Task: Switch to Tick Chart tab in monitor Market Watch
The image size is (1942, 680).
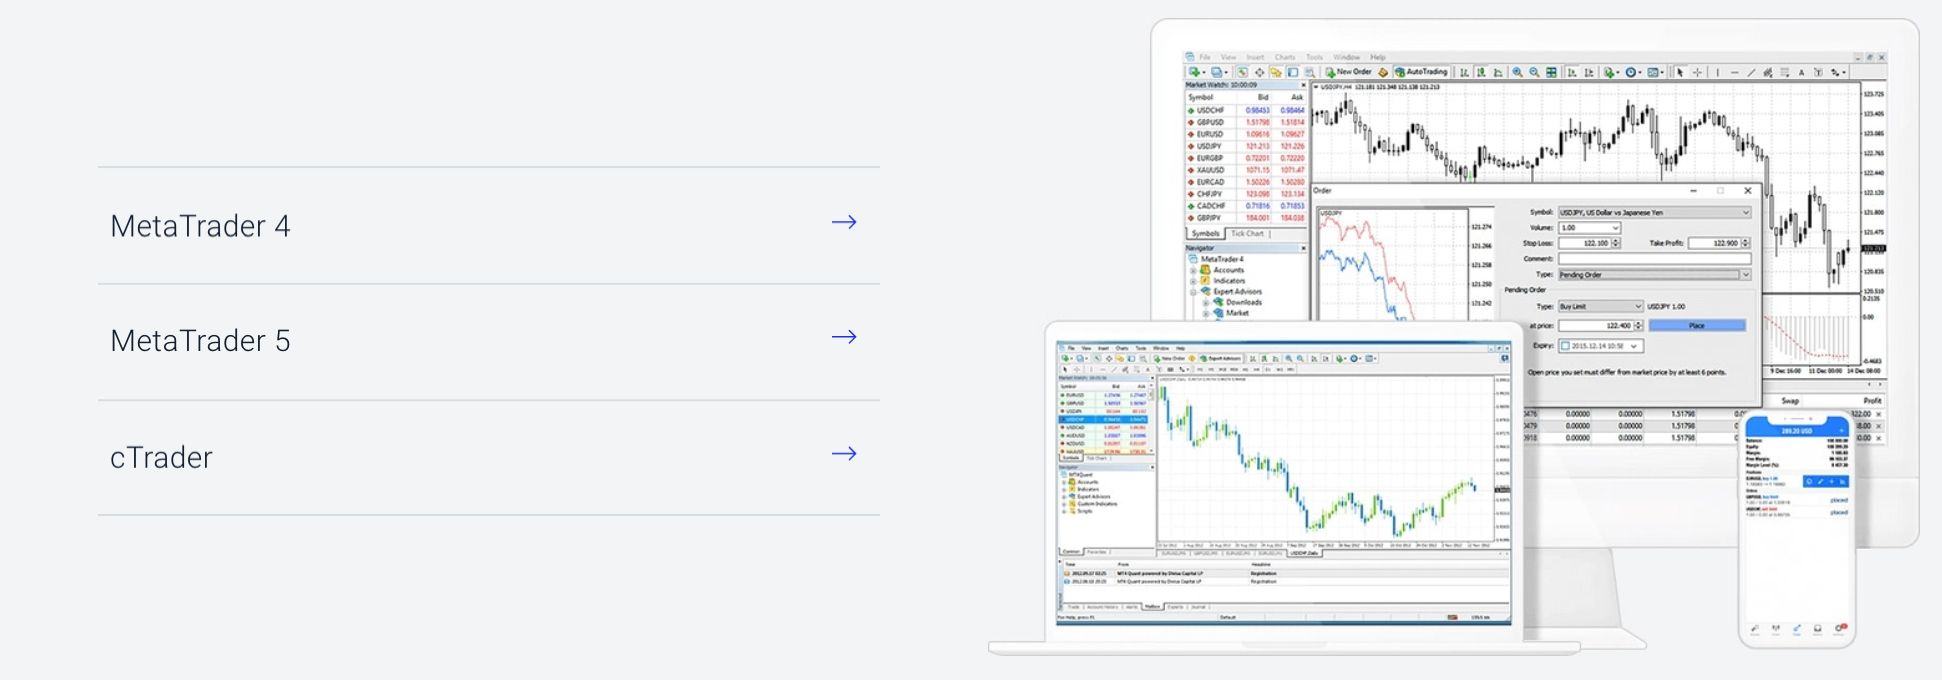Action: pyautogui.click(x=1247, y=233)
